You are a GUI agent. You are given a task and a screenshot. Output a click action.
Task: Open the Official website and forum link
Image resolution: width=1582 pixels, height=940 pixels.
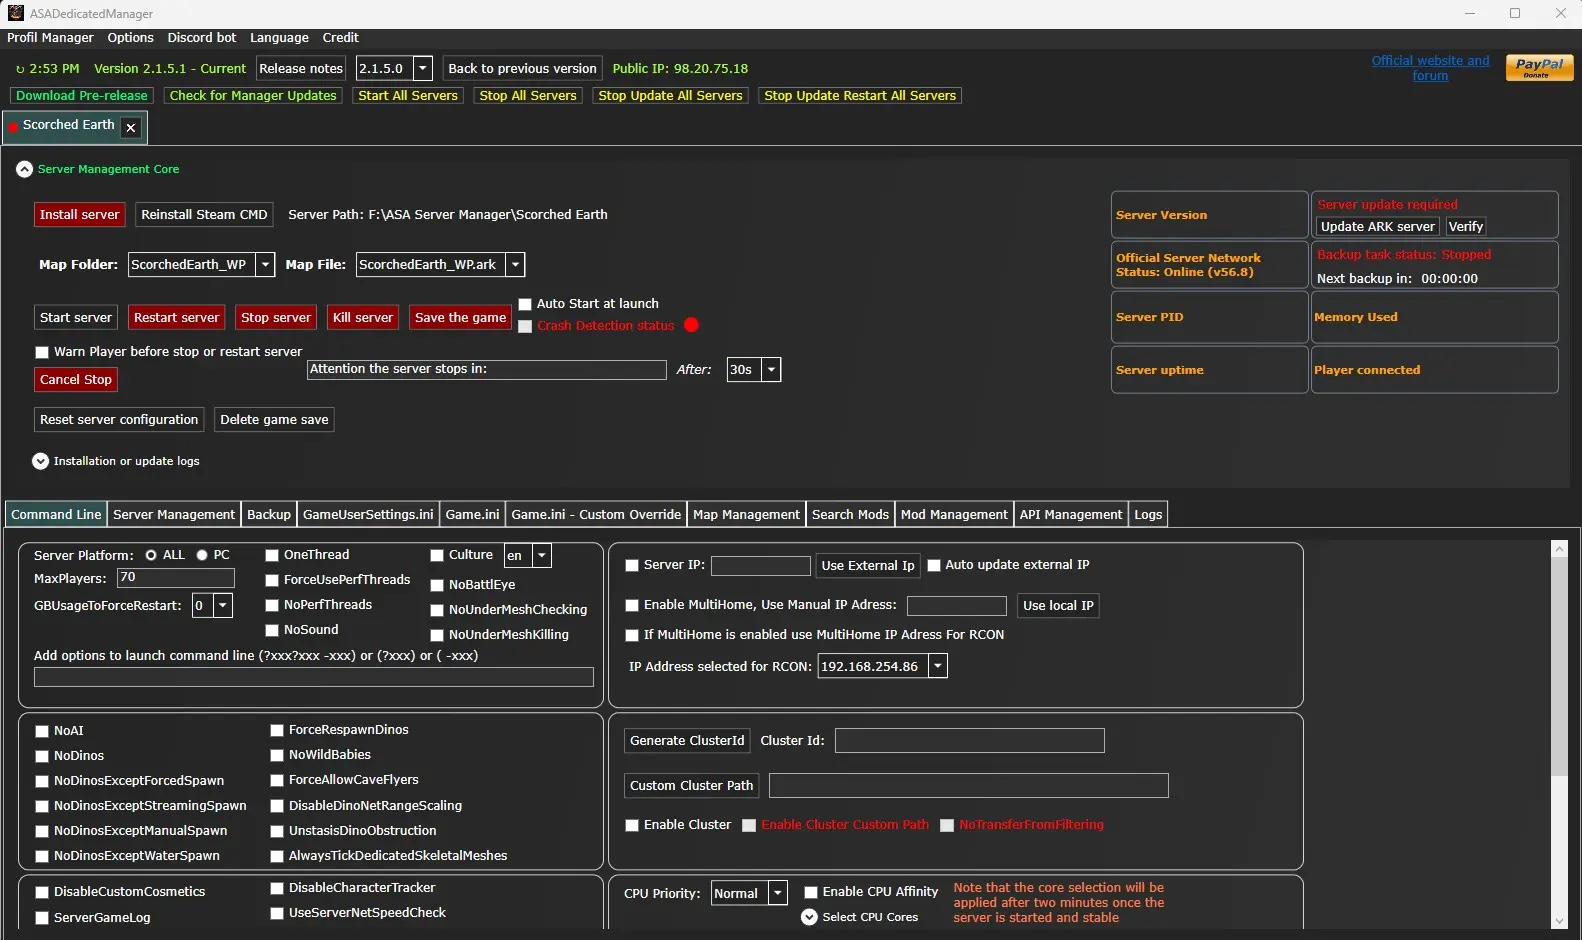1430,68
